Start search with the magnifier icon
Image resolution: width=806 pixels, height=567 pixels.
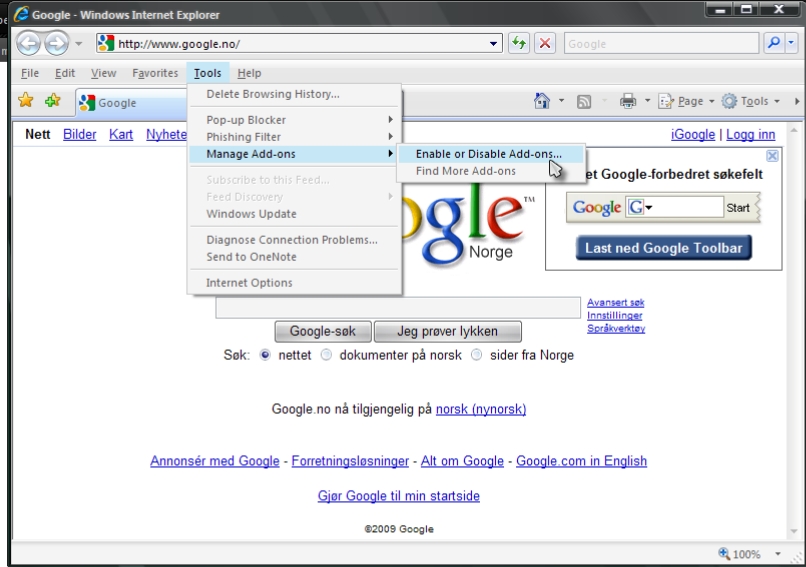pos(774,43)
